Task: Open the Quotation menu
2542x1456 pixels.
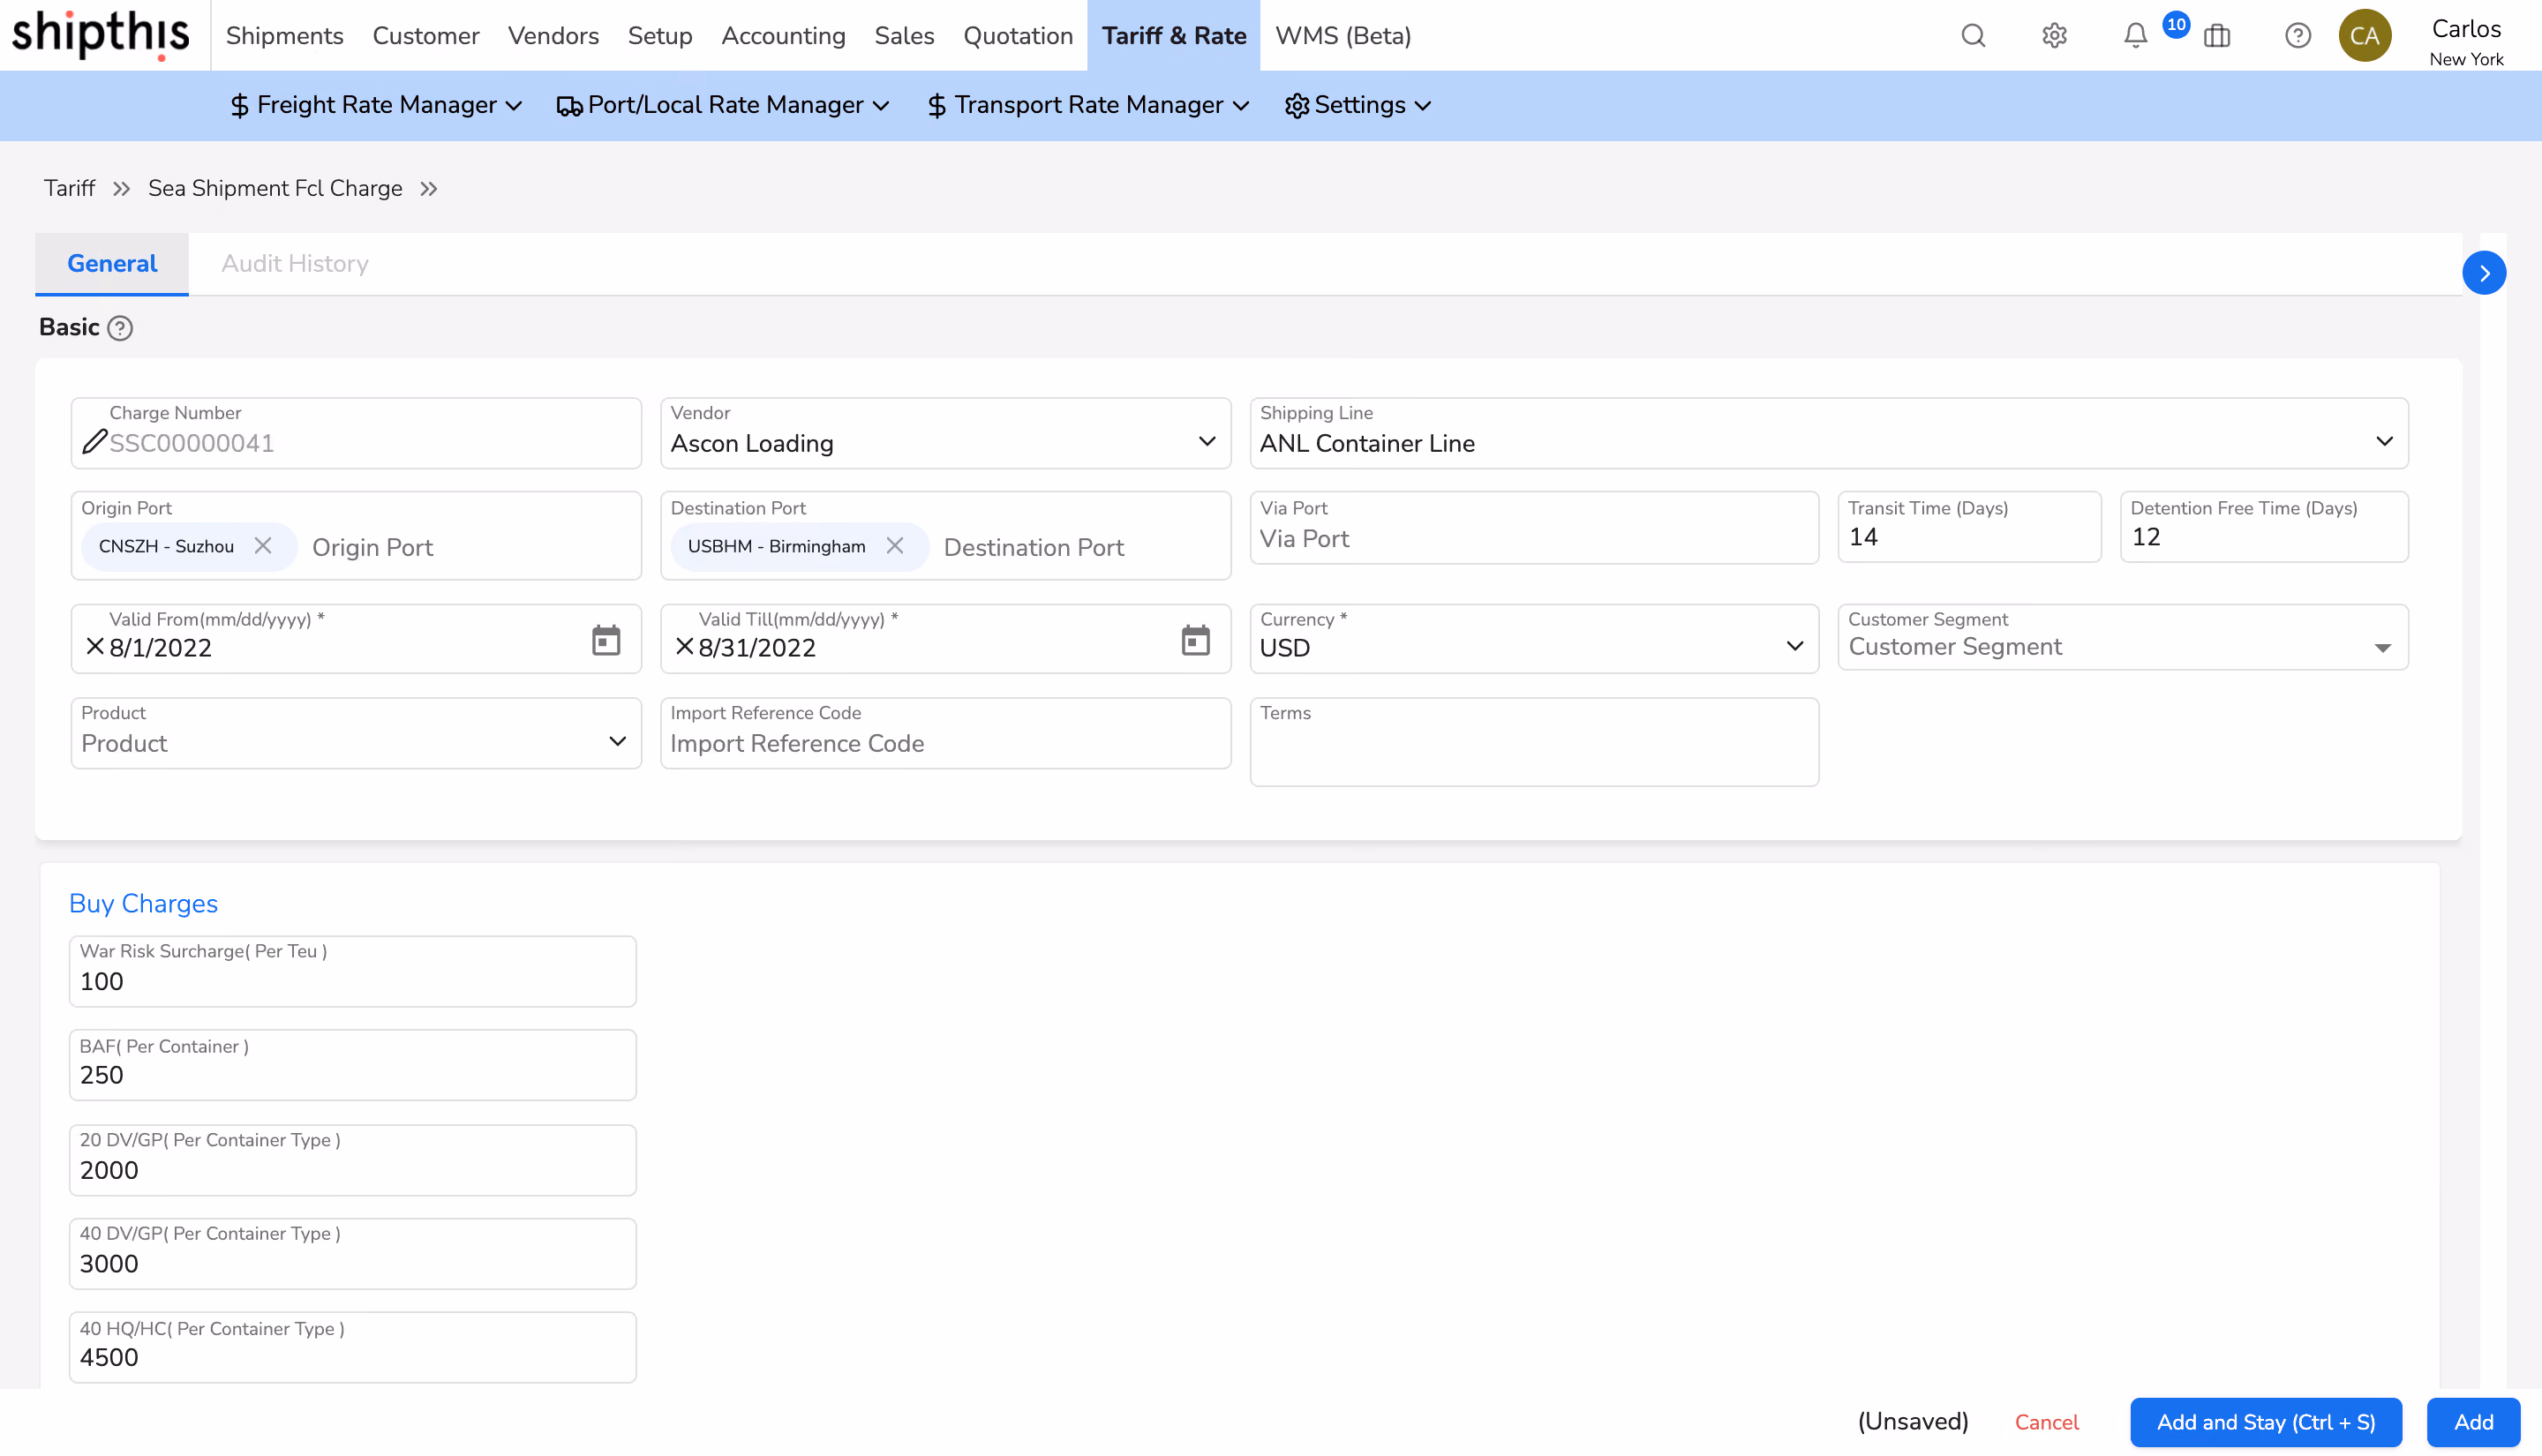Action: coord(1018,36)
